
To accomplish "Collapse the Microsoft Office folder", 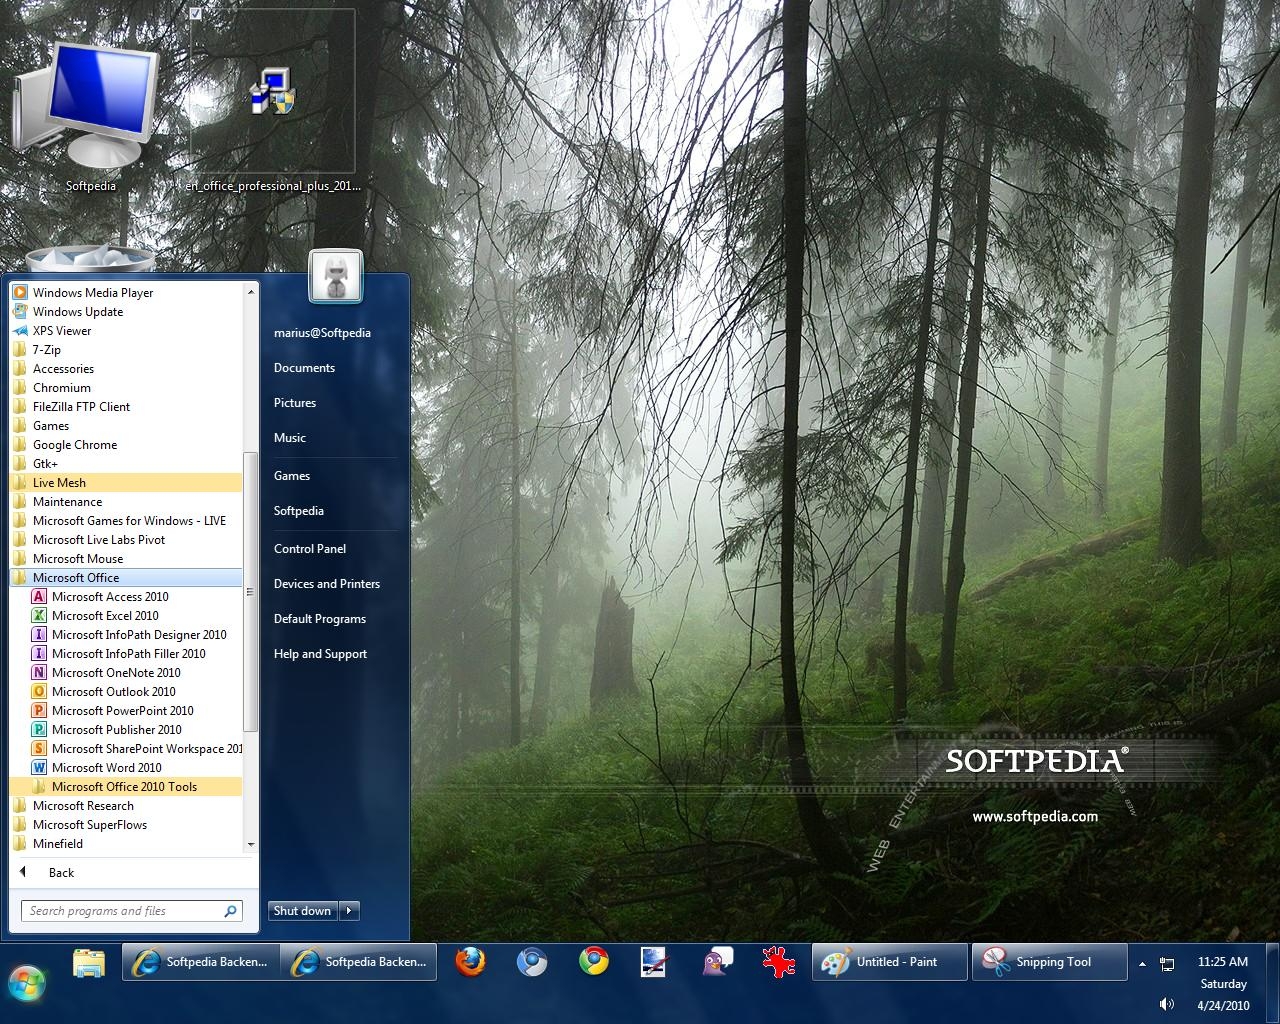I will click(76, 578).
